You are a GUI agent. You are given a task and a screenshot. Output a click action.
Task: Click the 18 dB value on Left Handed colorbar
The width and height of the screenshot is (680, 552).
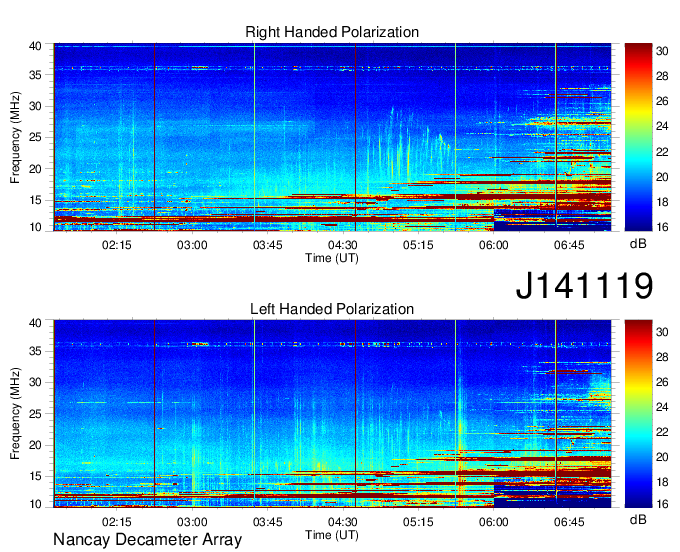click(x=662, y=482)
